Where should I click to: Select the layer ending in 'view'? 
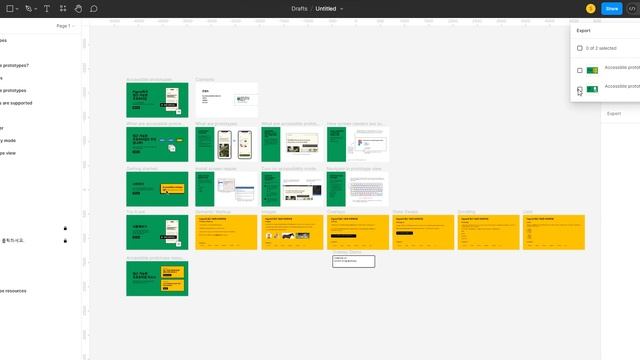coord(8,153)
